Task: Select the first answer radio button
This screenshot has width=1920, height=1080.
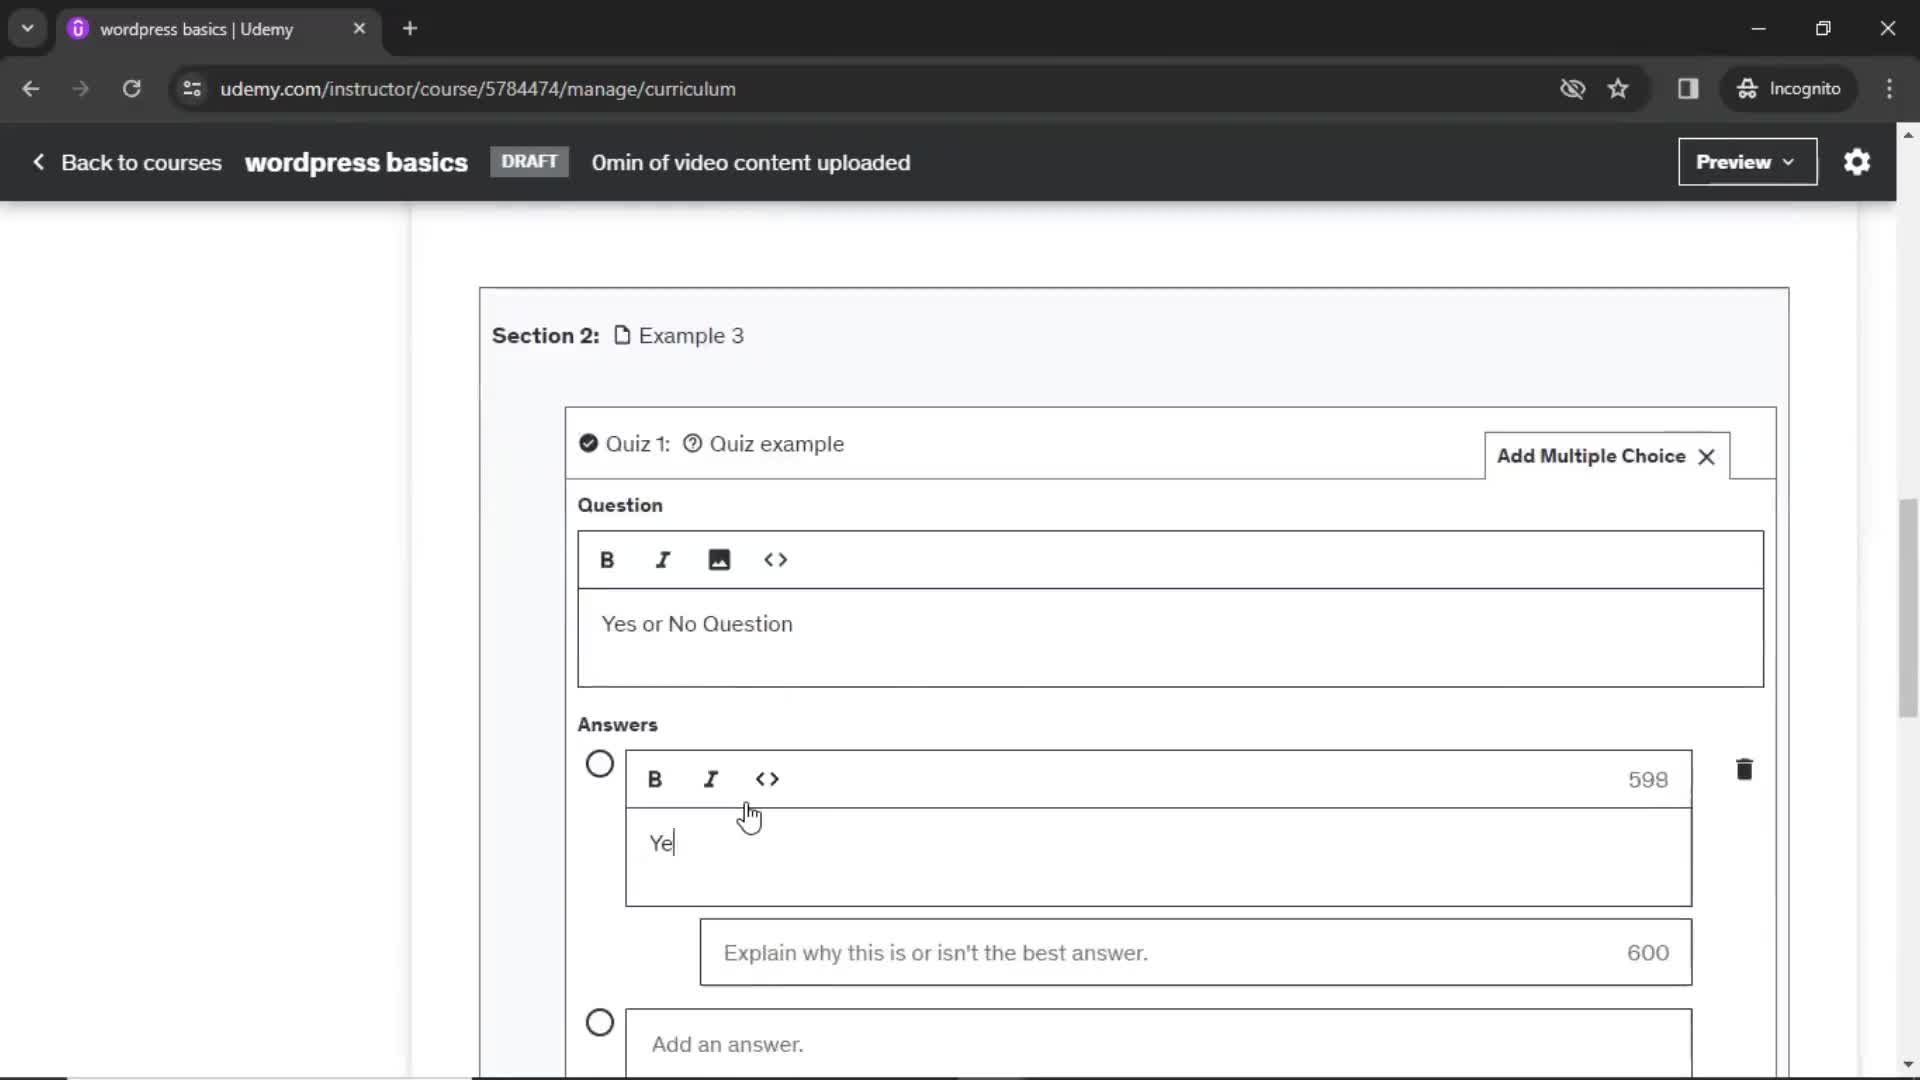Action: click(x=599, y=765)
